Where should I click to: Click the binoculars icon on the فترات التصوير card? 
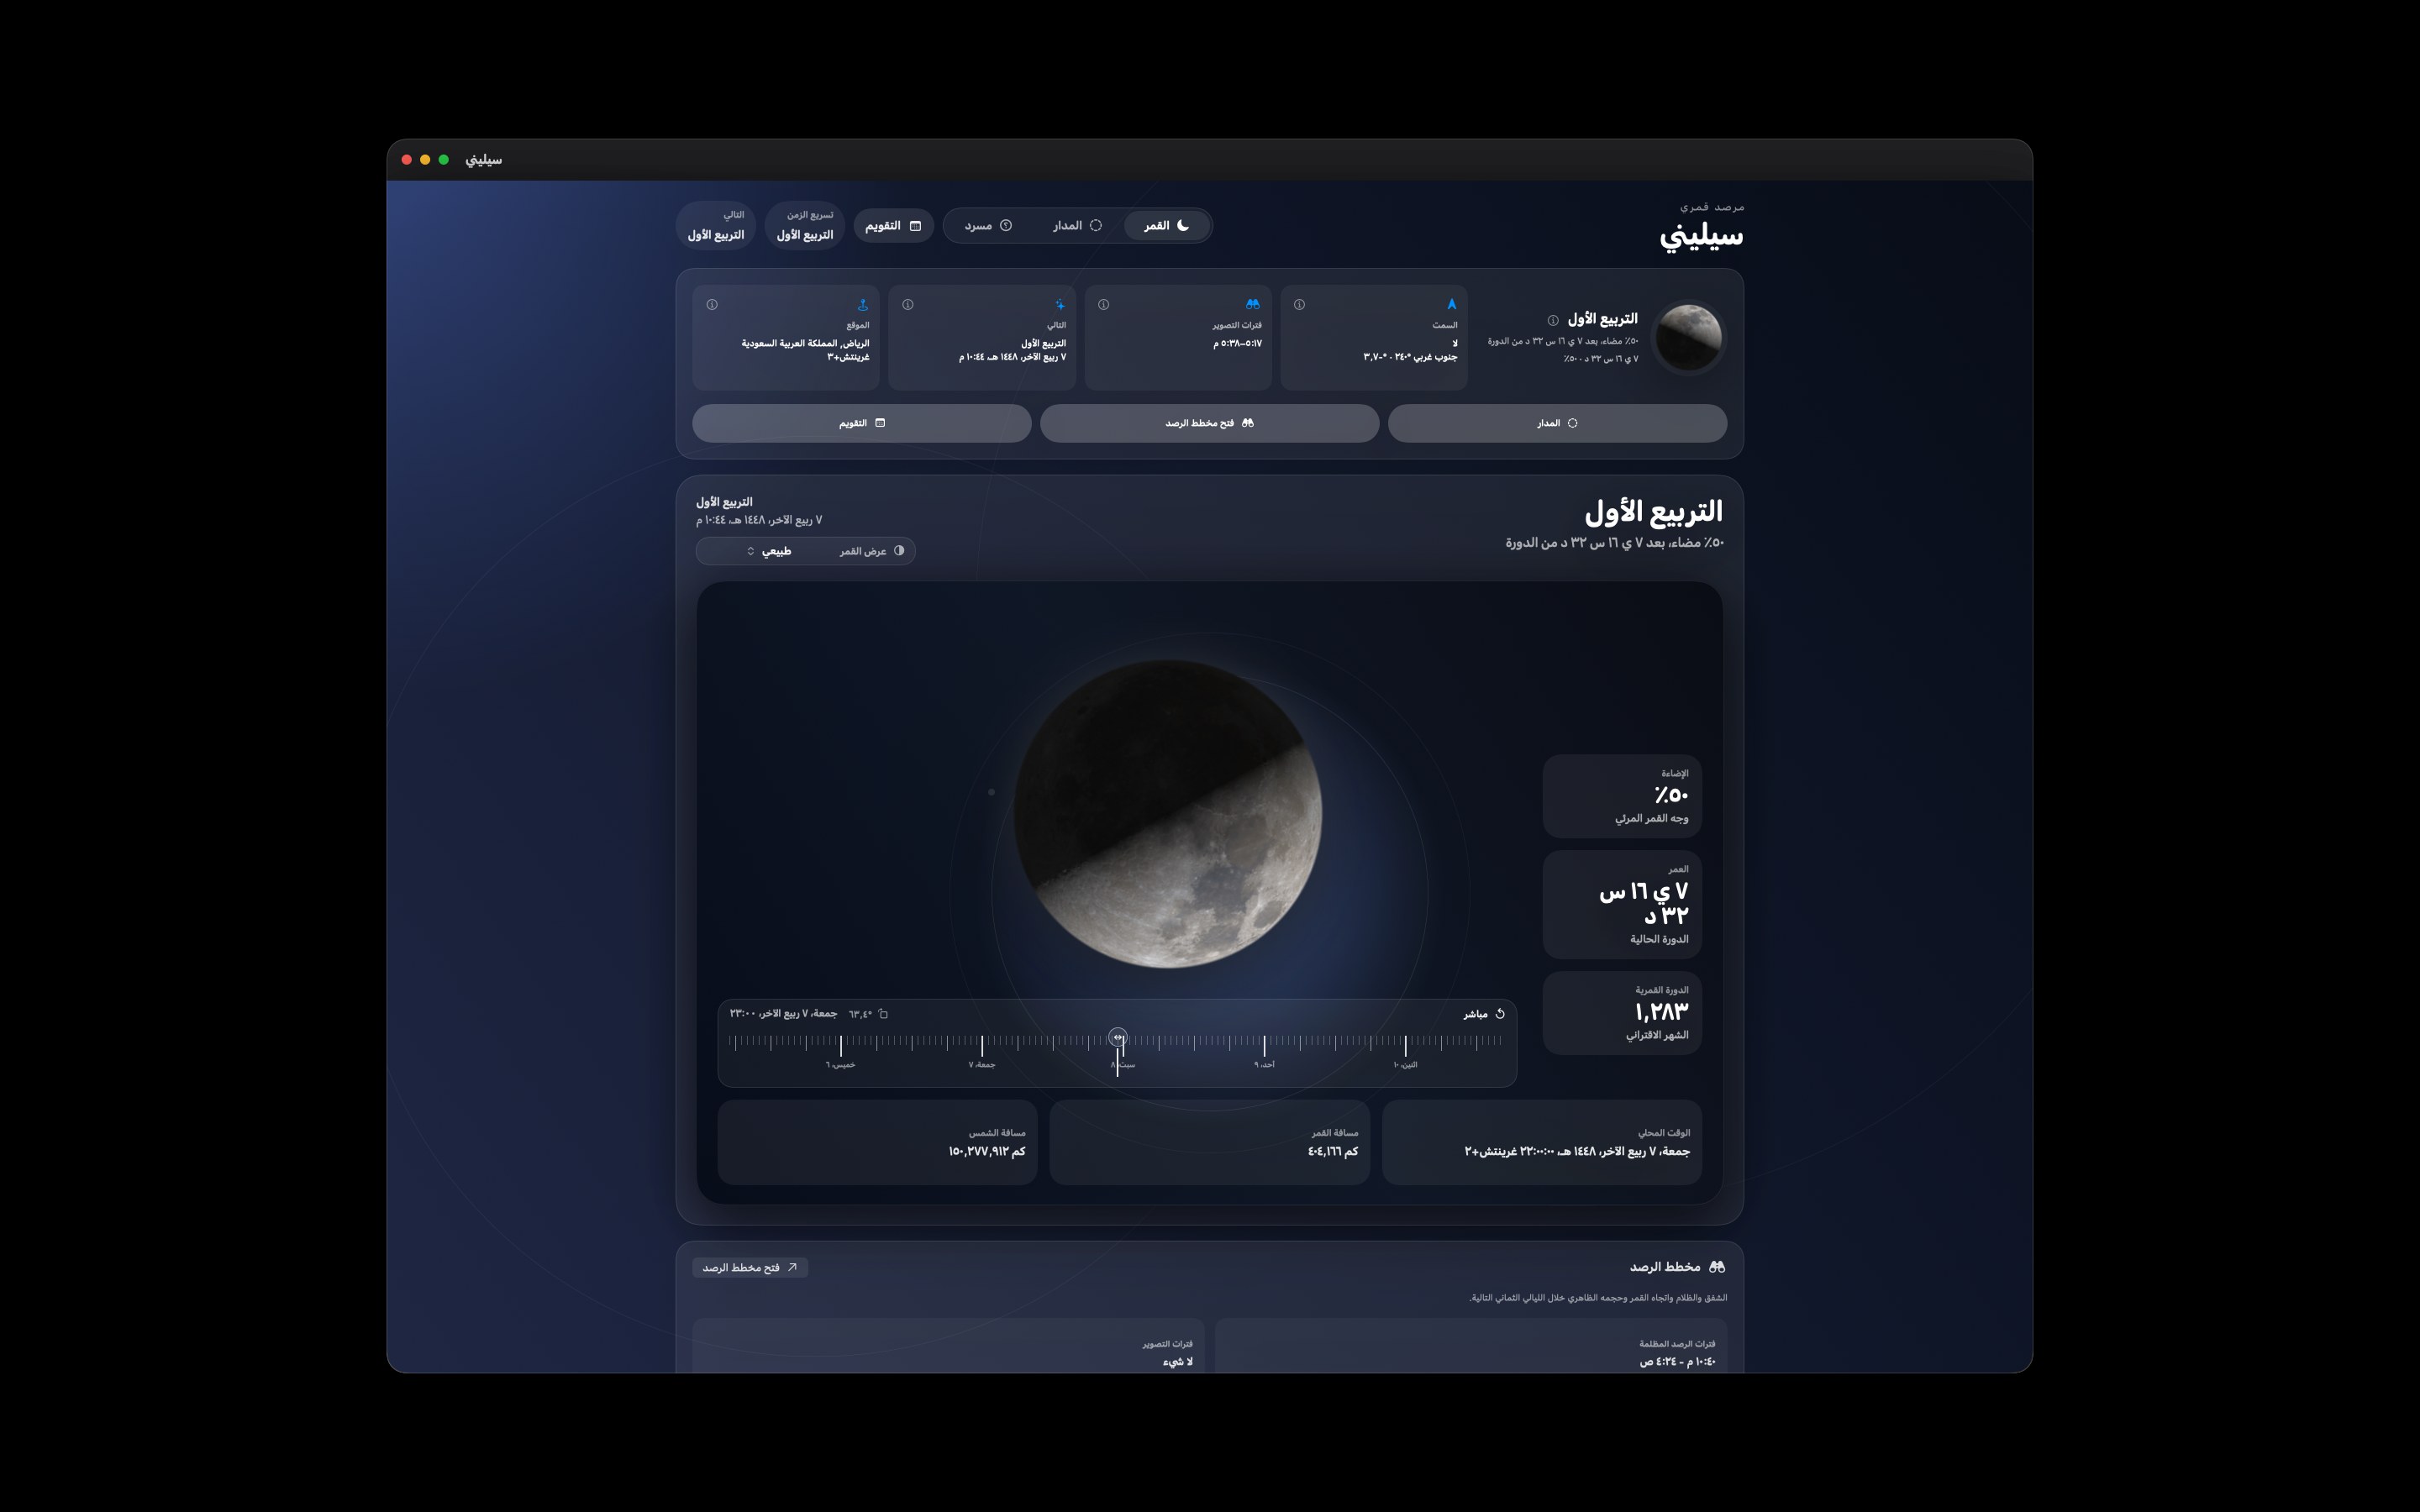click(x=1253, y=304)
